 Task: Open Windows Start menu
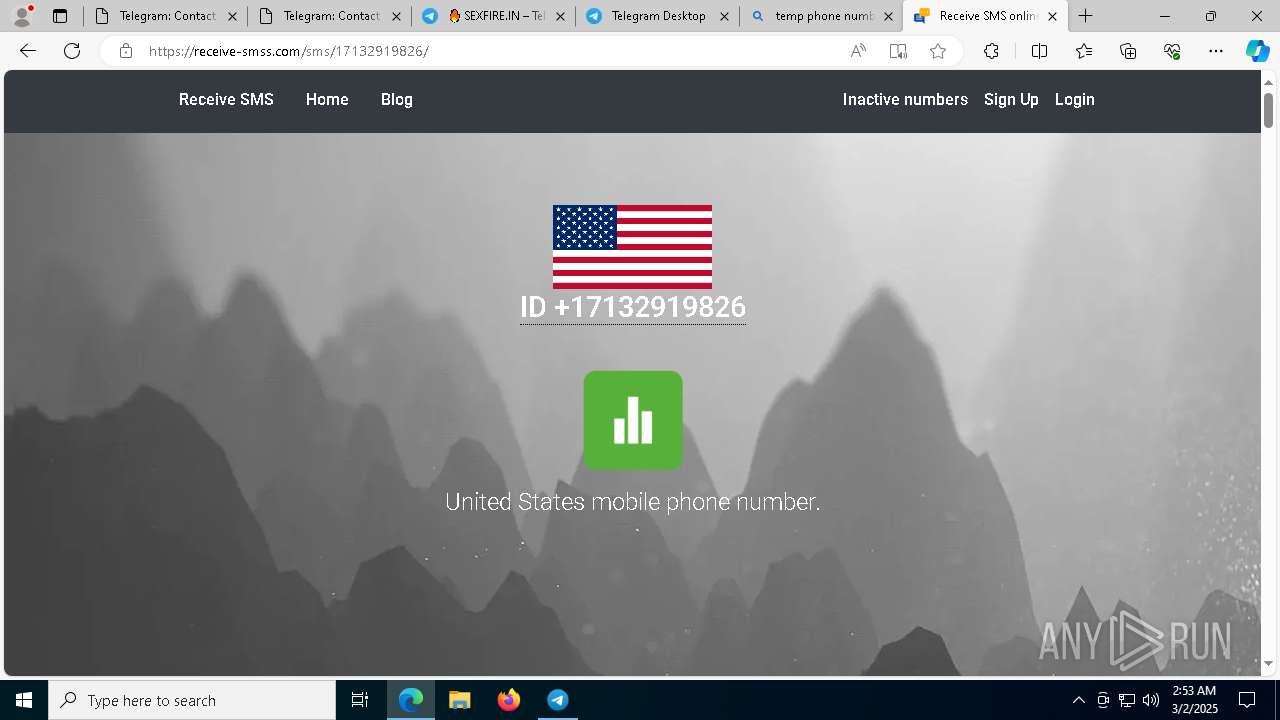pyautogui.click(x=24, y=700)
